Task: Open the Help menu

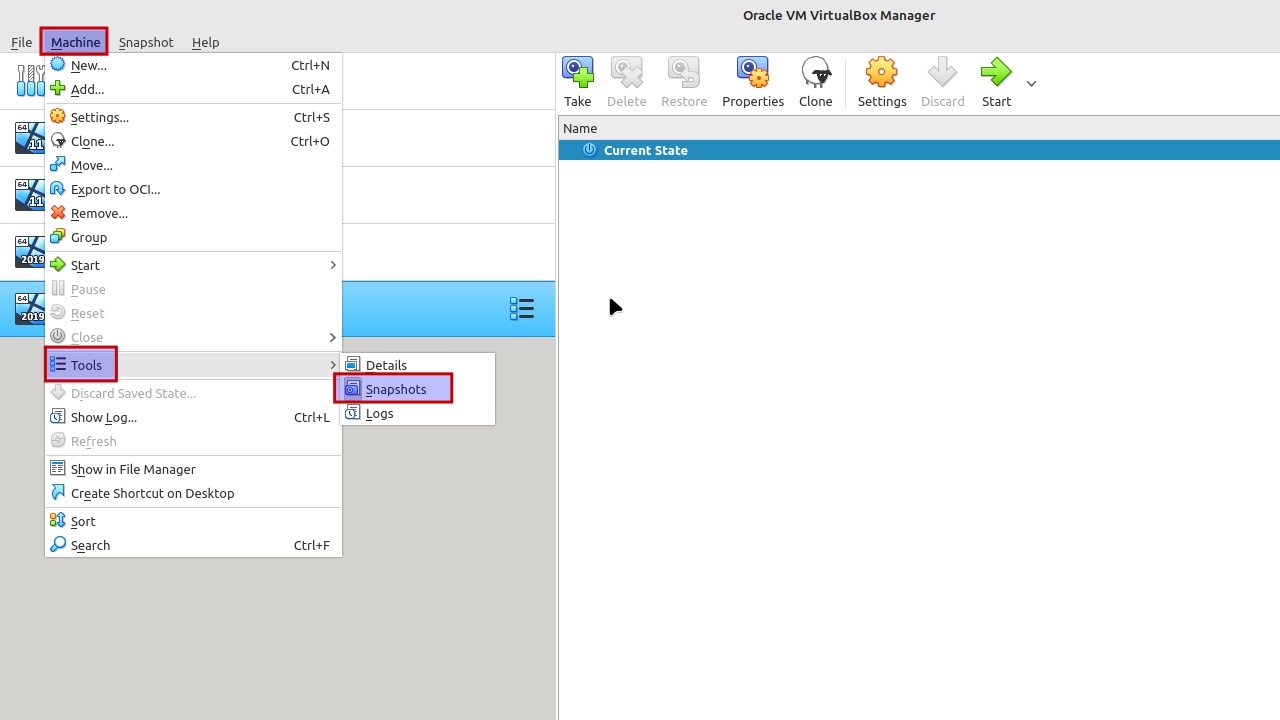Action: [x=205, y=42]
